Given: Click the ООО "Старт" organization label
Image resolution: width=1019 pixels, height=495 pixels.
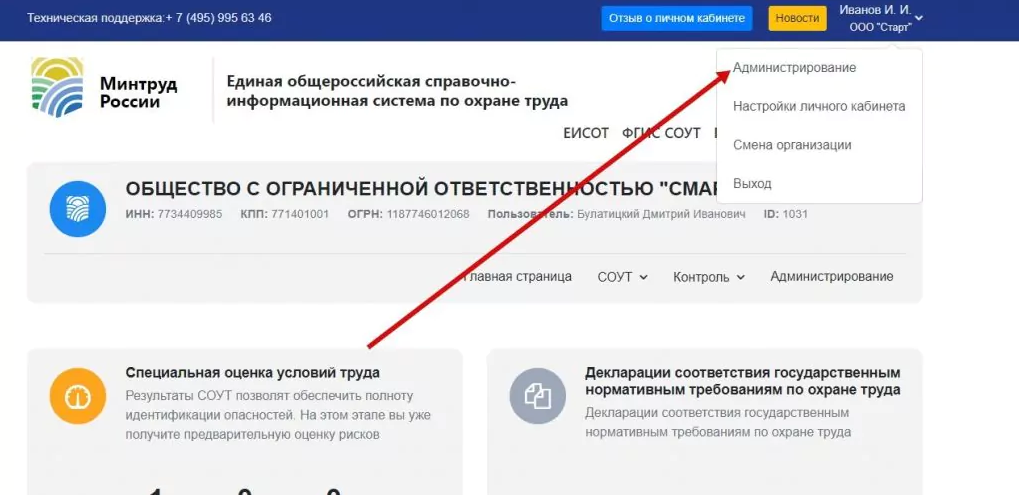Looking at the screenshot, I should point(881,27).
